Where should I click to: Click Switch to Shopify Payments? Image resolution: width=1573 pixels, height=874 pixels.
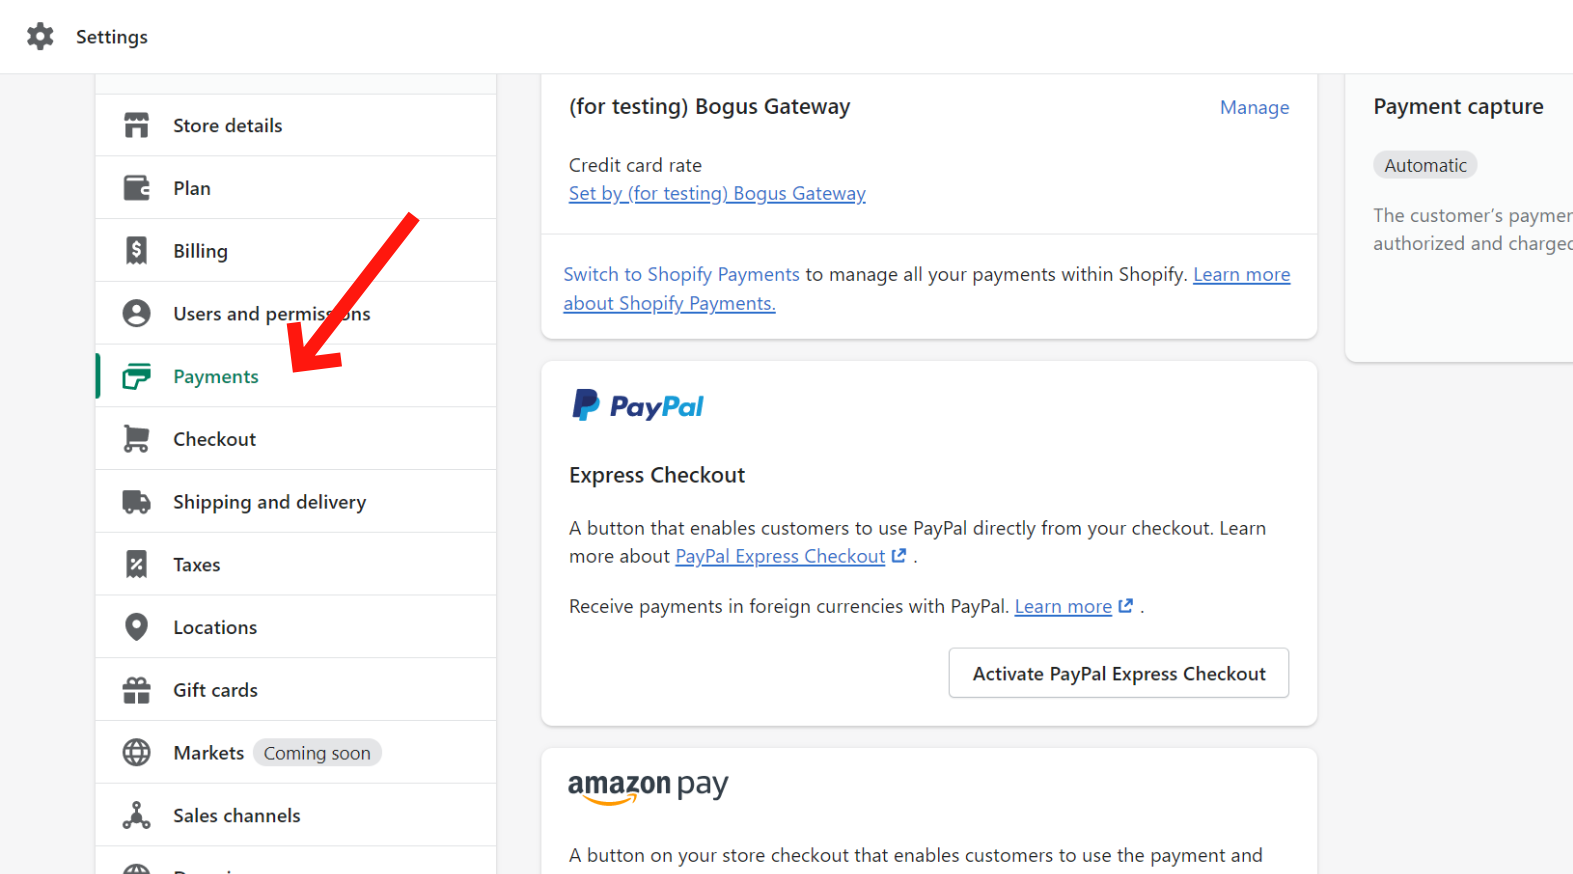click(x=681, y=273)
